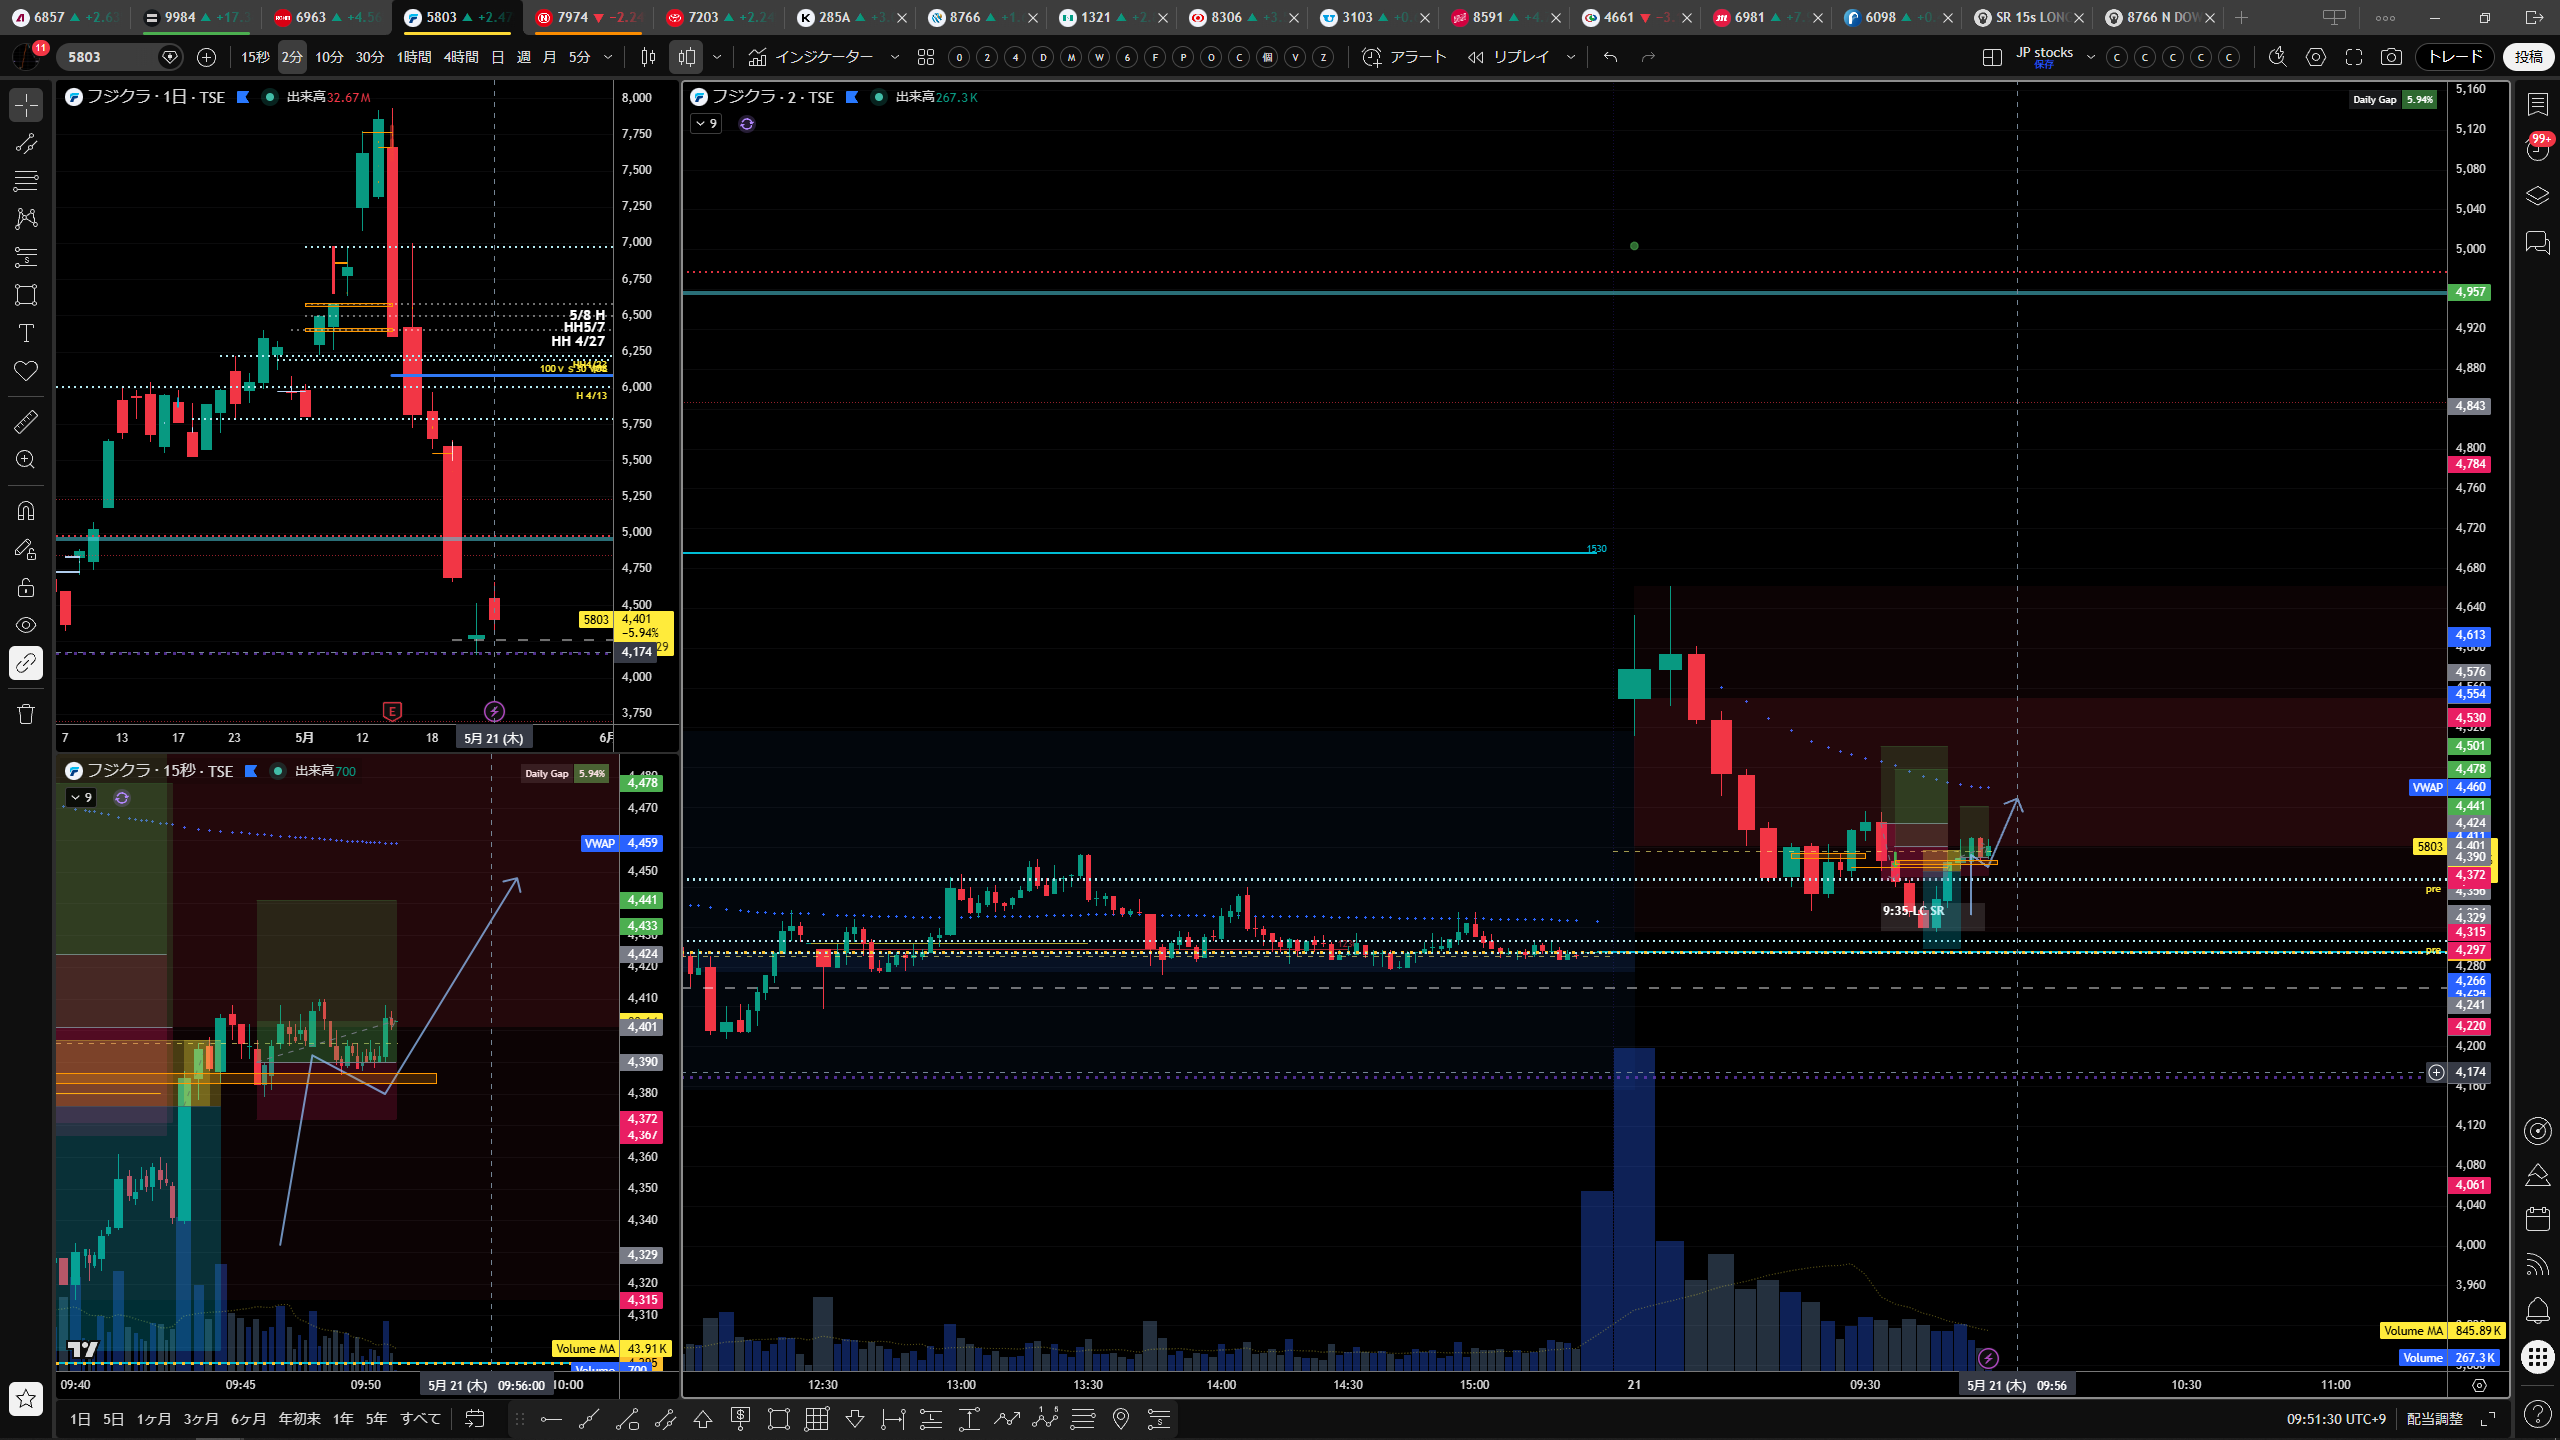Click the undo arrow in toolbar
Screen dimensions: 2560x1440
point(1610,57)
